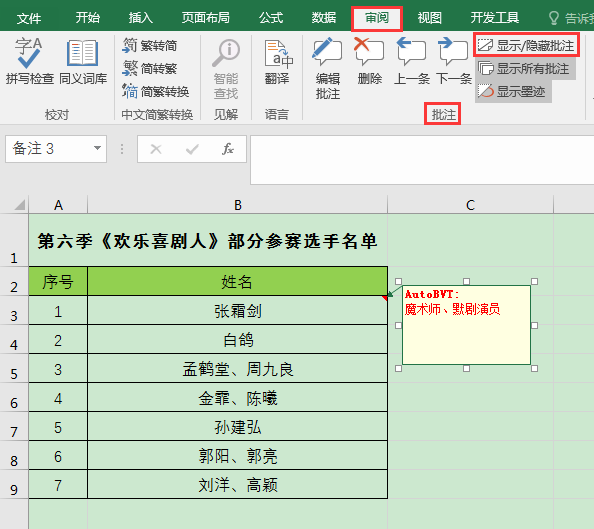Click comment box top-middle resize handle
This screenshot has width=594, height=529.
(x=466, y=281)
